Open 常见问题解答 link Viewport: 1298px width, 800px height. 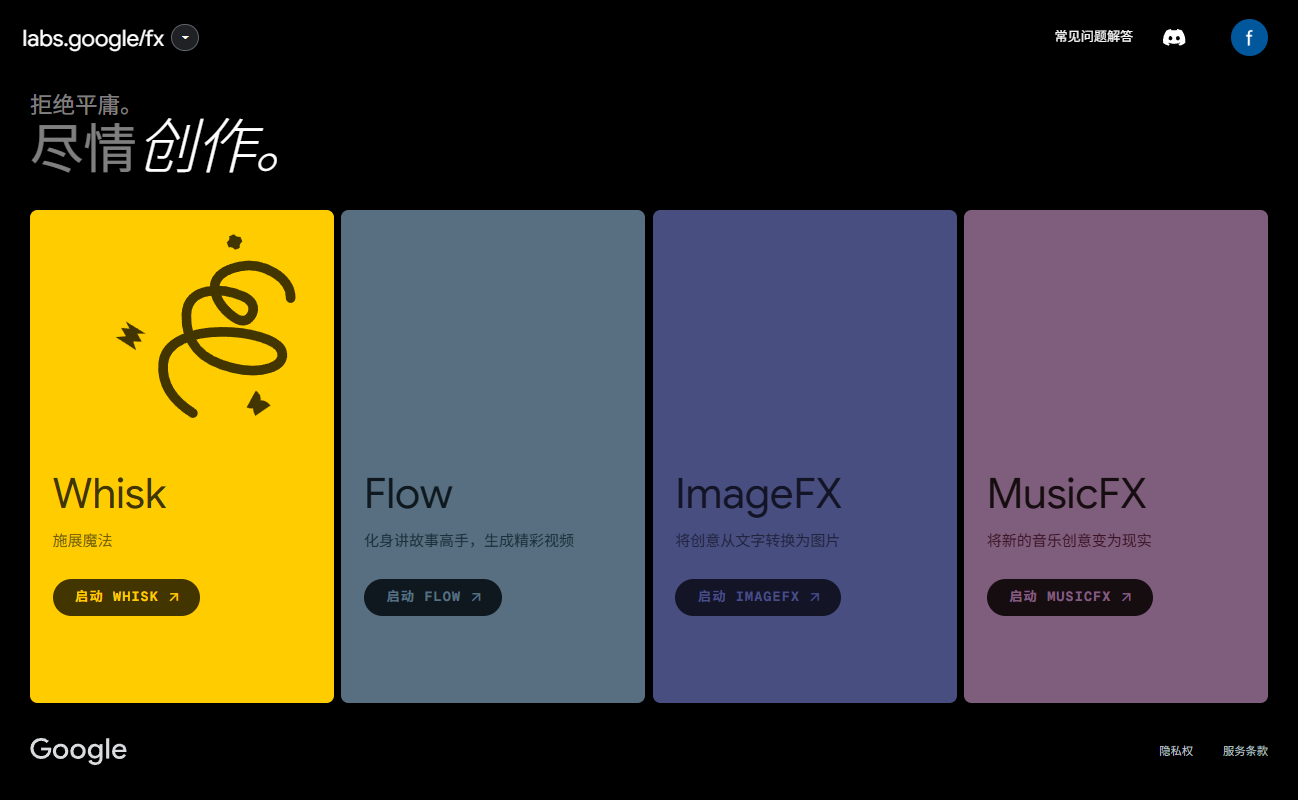pyautogui.click(x=1094, y=37)
